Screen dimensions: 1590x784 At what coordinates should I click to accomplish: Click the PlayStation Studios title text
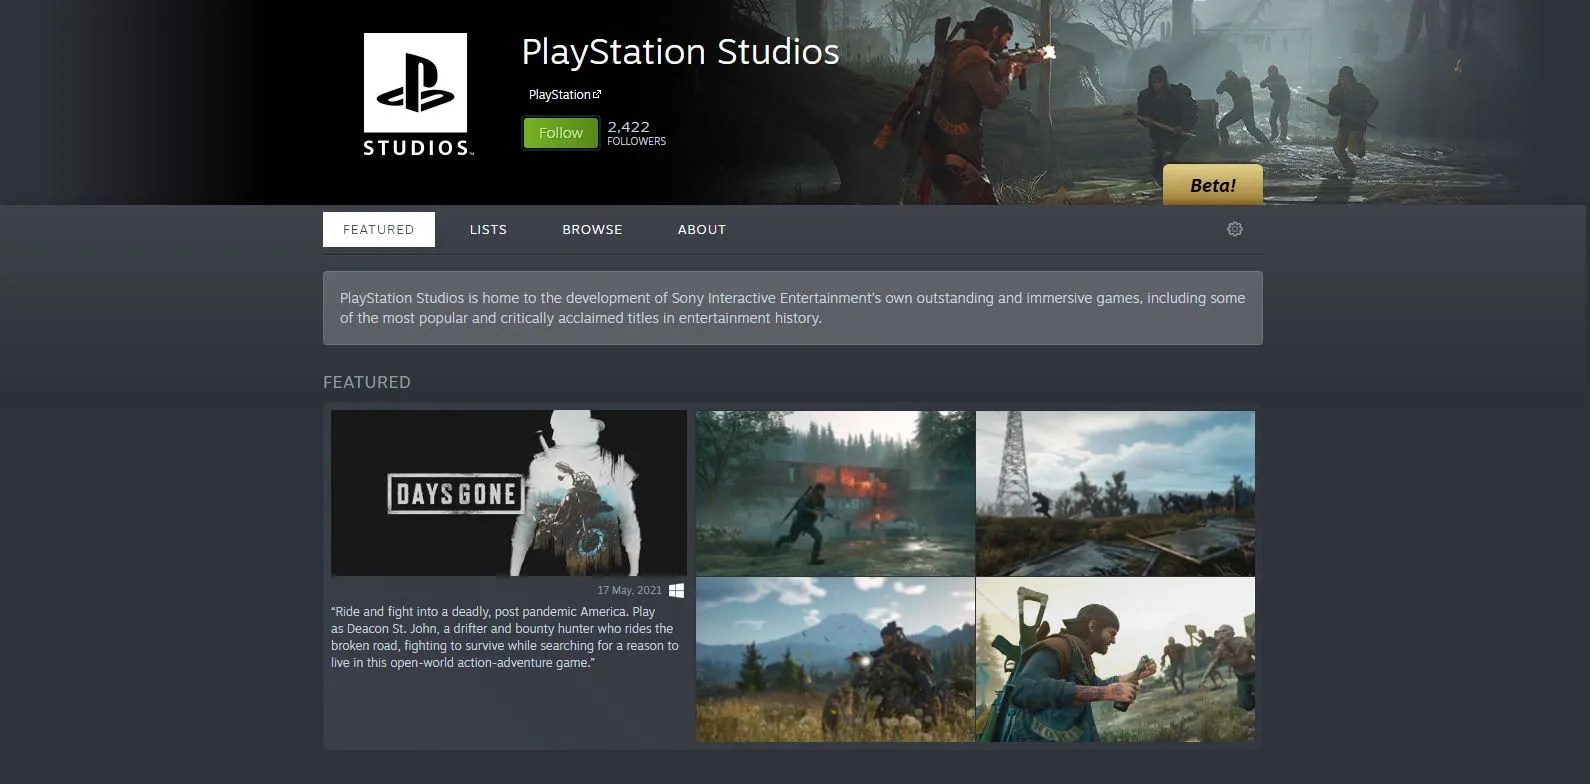click(680, 52)
